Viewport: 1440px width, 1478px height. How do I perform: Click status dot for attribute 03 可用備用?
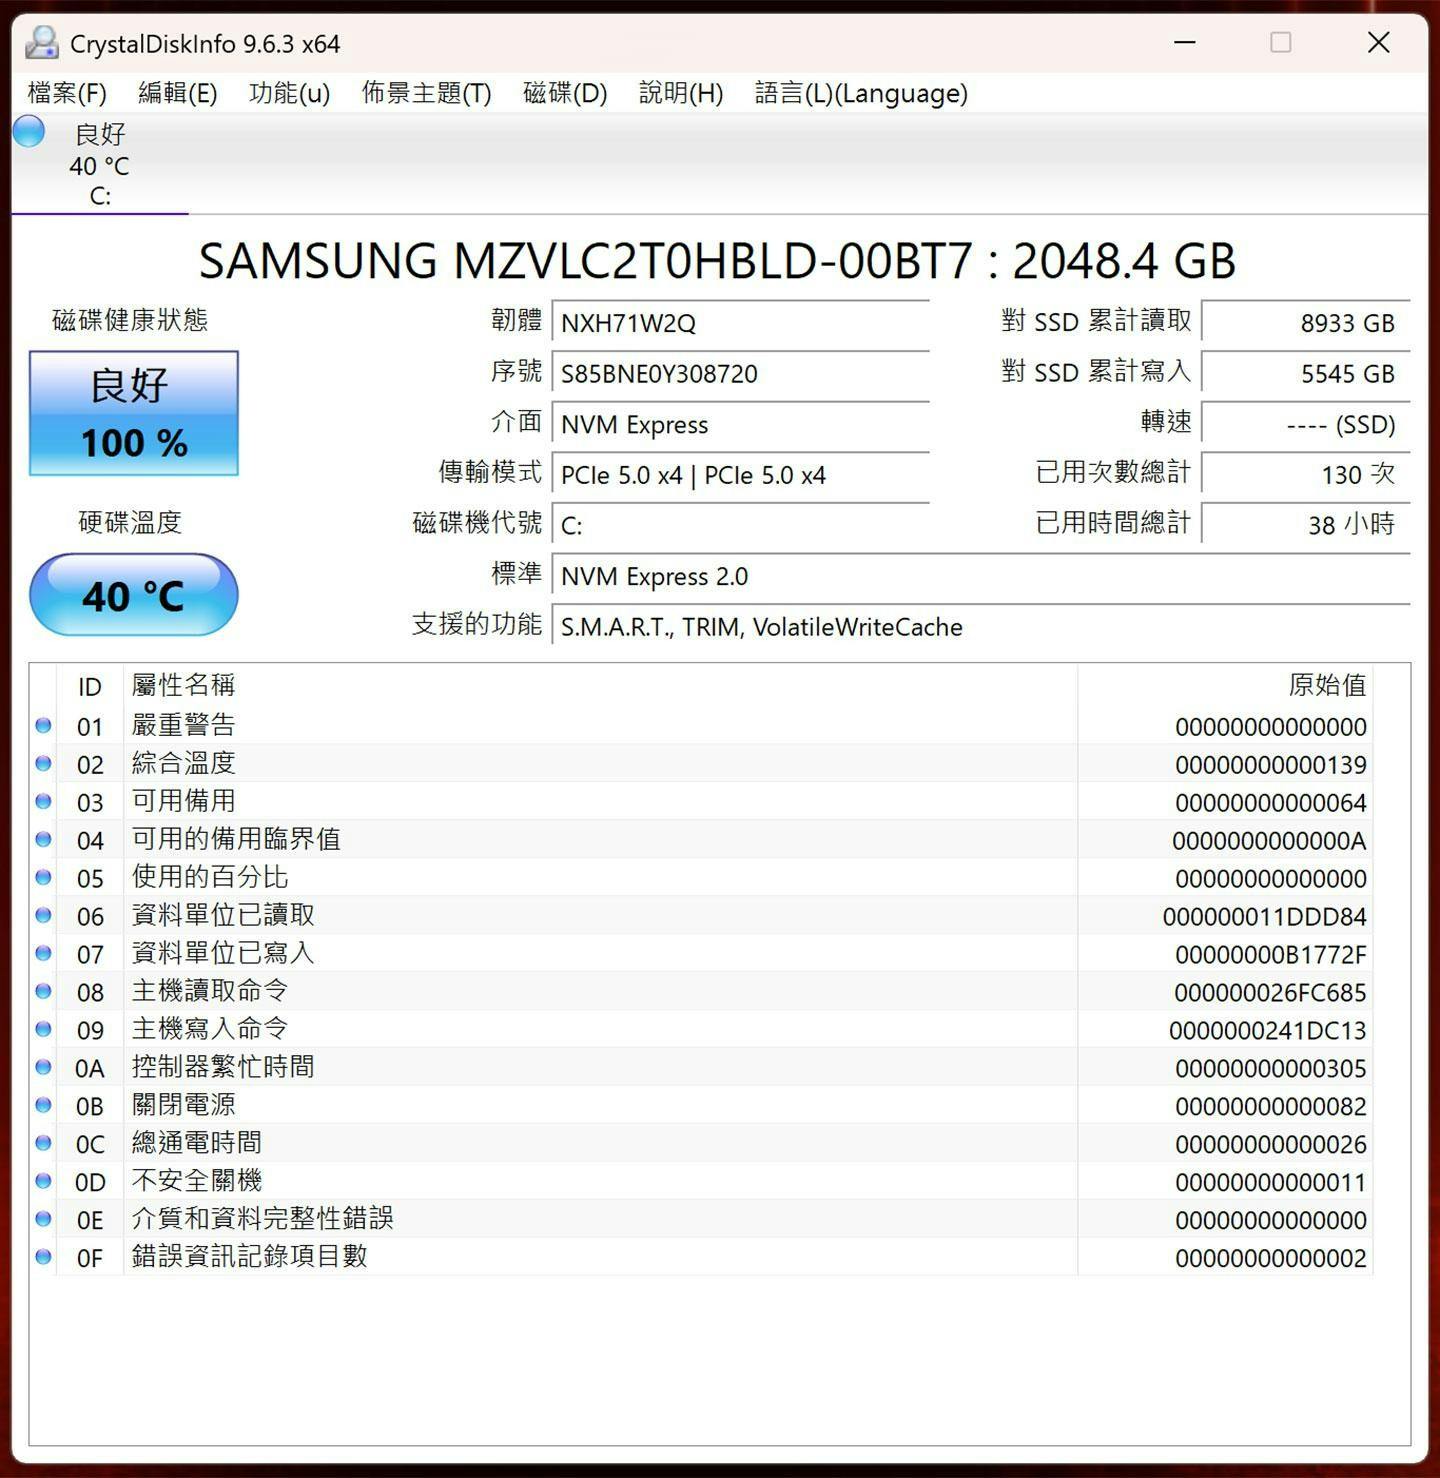pos(43,801)
